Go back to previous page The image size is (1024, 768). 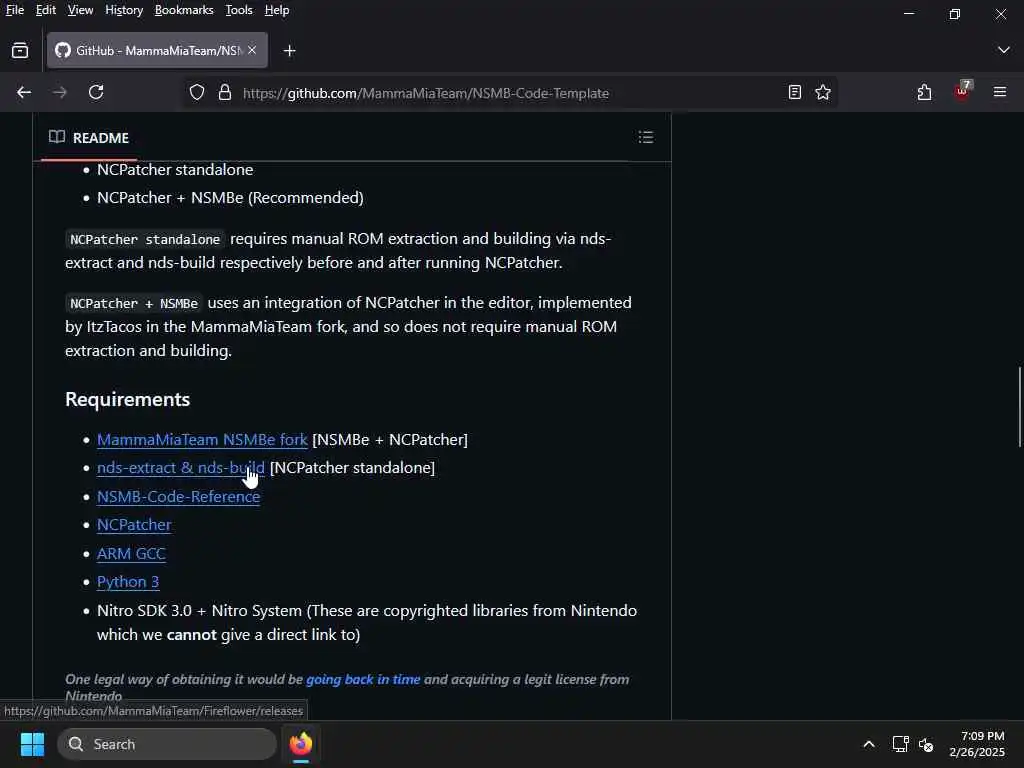(24, 92)
